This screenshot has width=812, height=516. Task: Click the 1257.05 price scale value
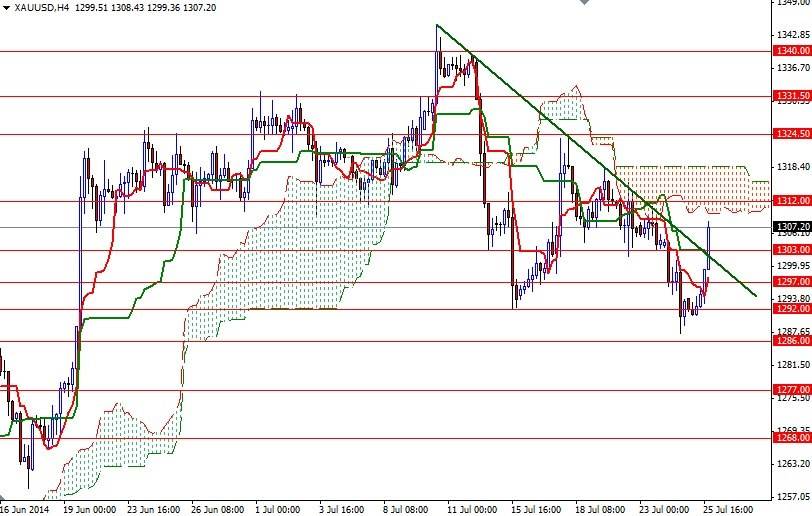click(793, 496)
